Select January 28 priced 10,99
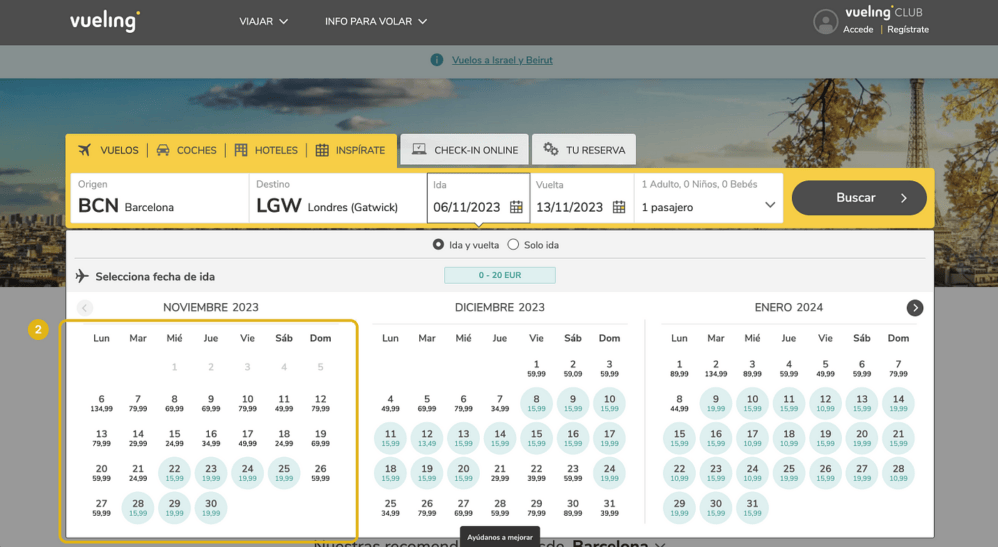998x547 pixels. point(899,472)
